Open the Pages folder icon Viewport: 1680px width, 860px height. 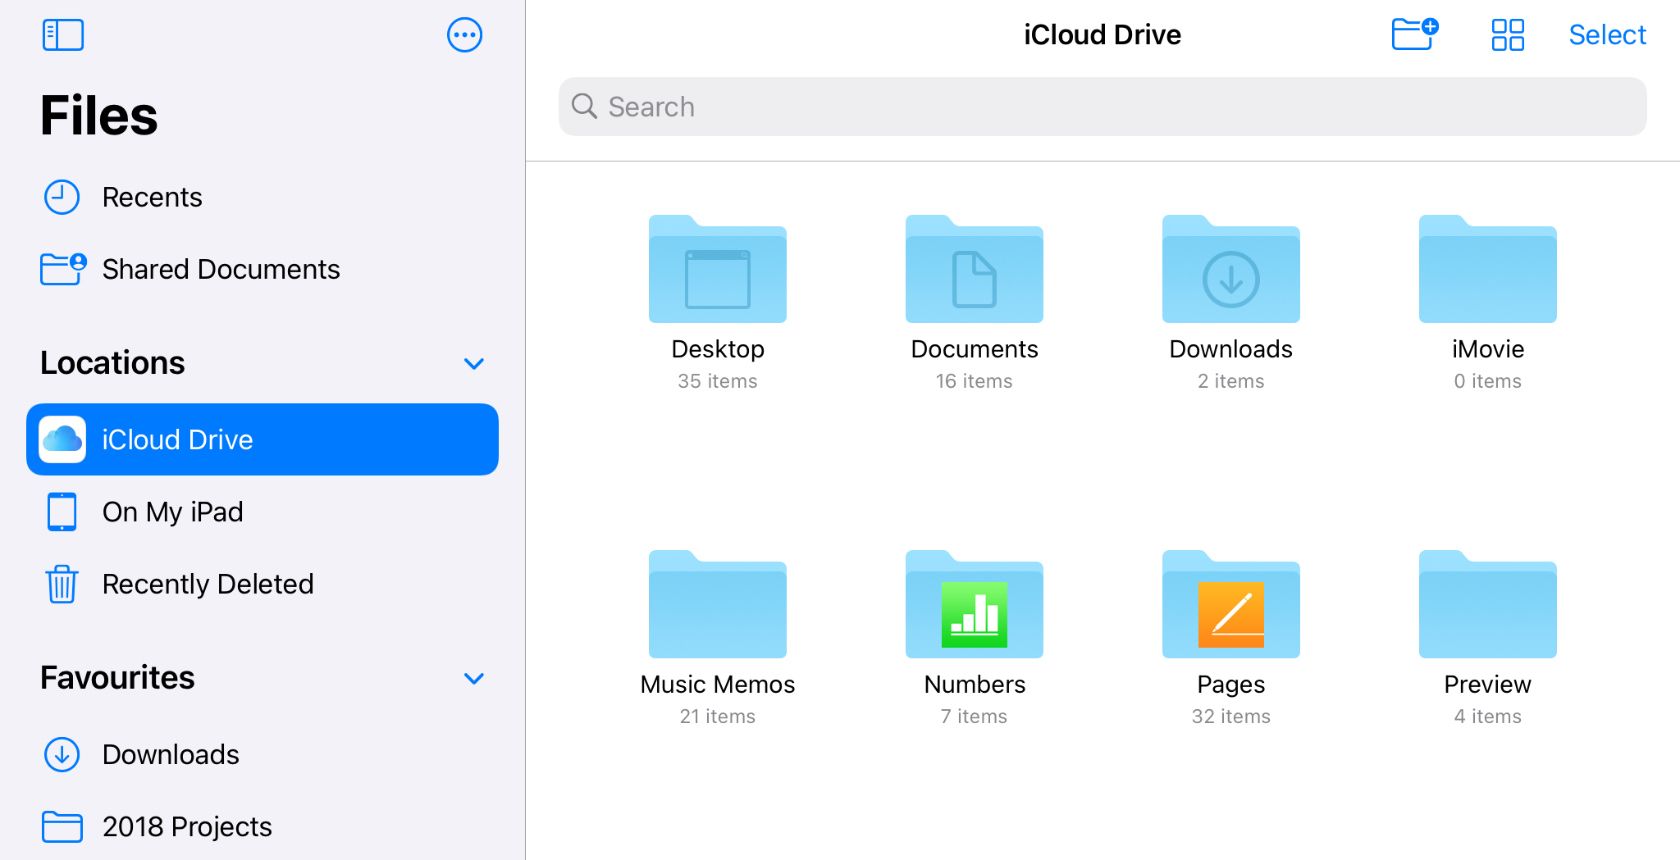(x=1231, y=604)
